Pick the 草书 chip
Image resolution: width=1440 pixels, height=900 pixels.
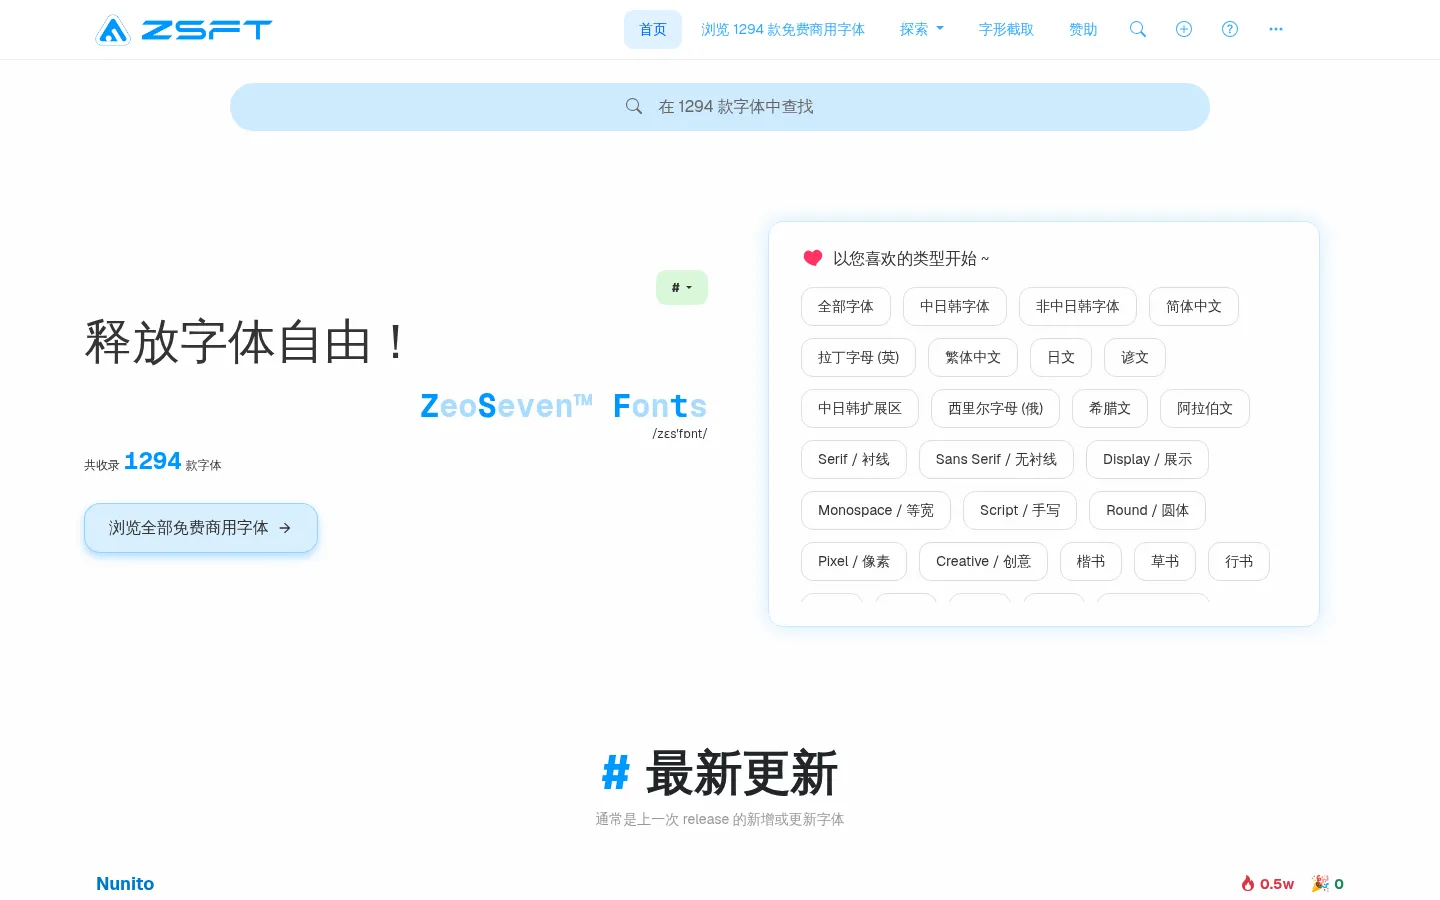point(1165,561)
